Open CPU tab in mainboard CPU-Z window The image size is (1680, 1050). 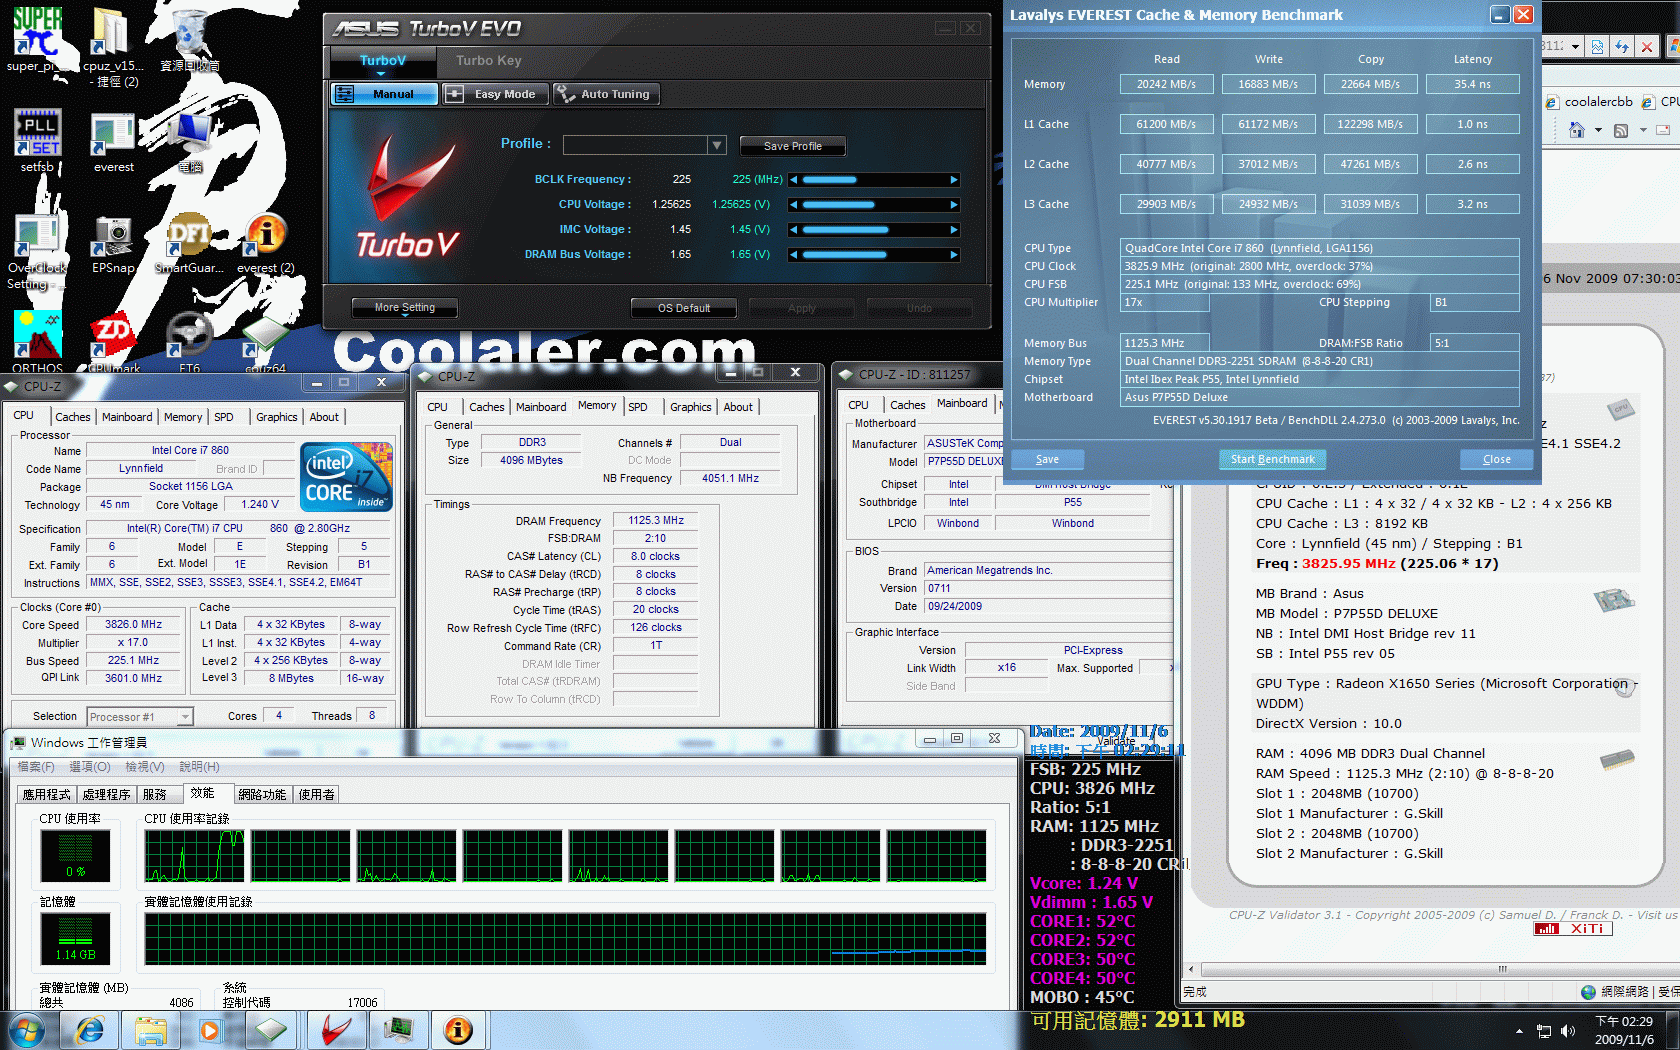[x=858, y=405]
